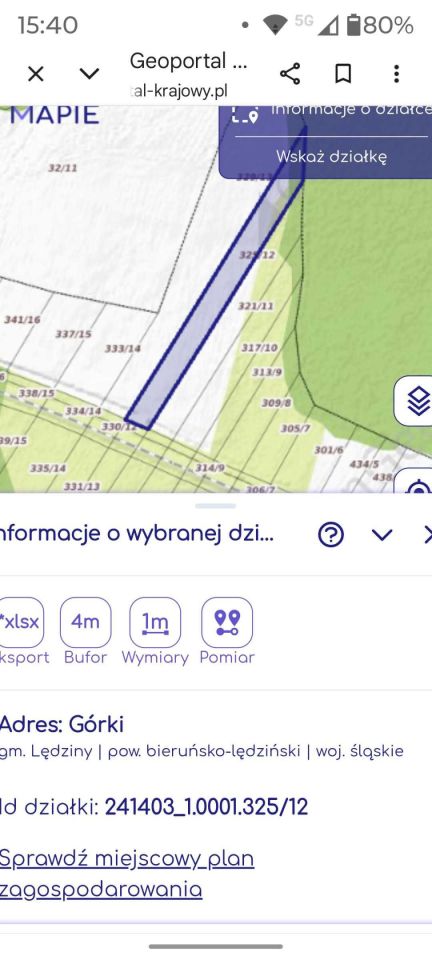Open the browser three-dot menu

point(397,74)
